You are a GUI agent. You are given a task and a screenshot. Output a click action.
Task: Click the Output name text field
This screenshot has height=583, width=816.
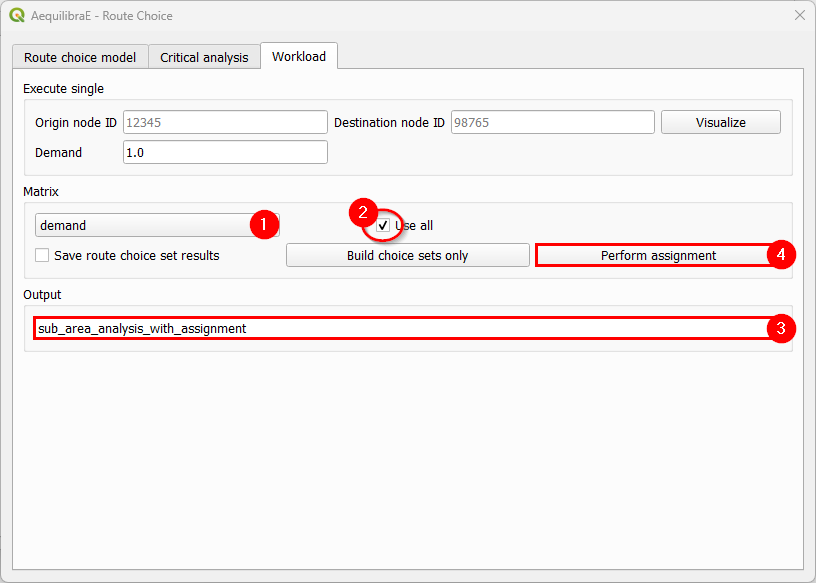click(400, 328)
